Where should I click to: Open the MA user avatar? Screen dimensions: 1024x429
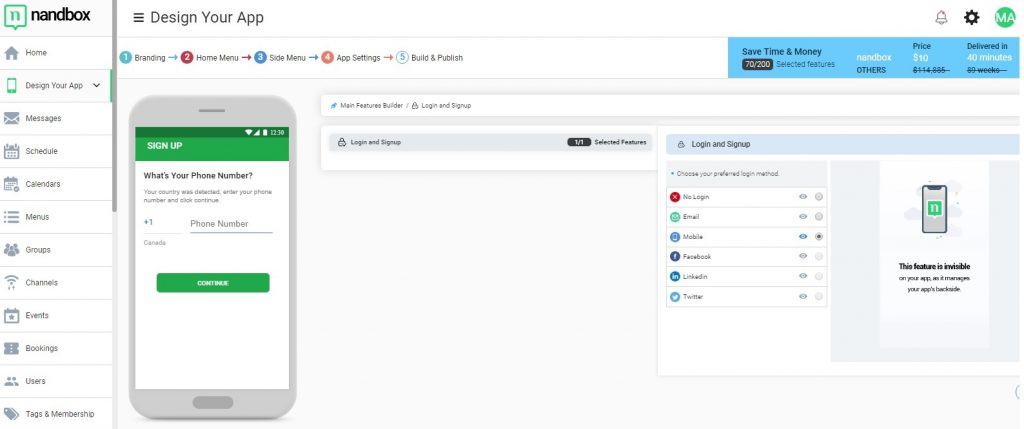tap(1004, 18)
